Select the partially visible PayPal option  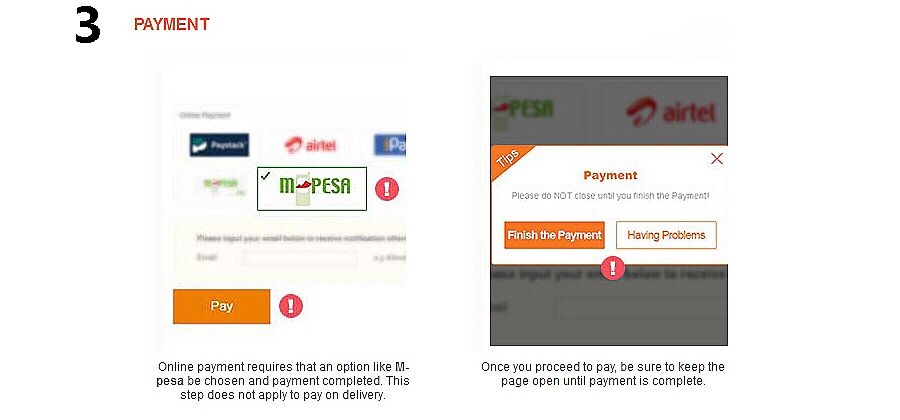(390, 145)
